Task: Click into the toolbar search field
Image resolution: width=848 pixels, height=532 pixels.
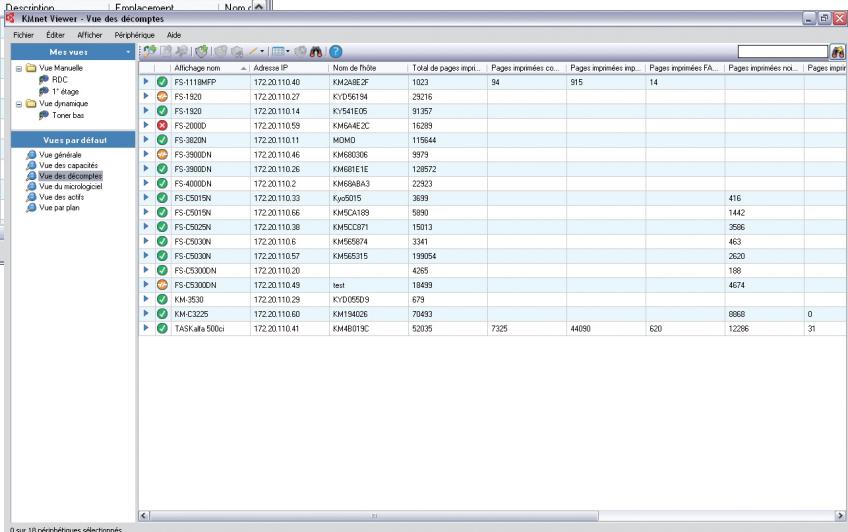Action: (783, 51)
